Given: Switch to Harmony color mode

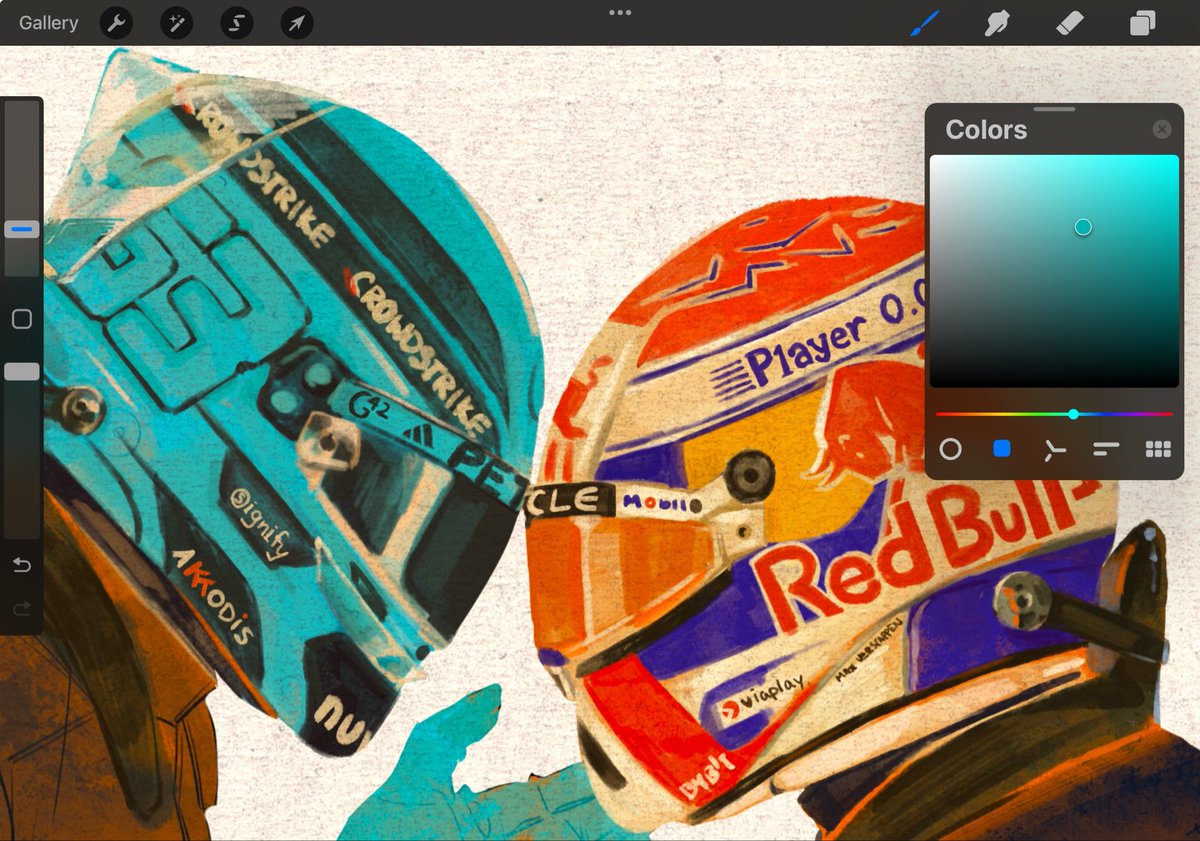Looking at the screenshot, I should [x=1054, y=450].
